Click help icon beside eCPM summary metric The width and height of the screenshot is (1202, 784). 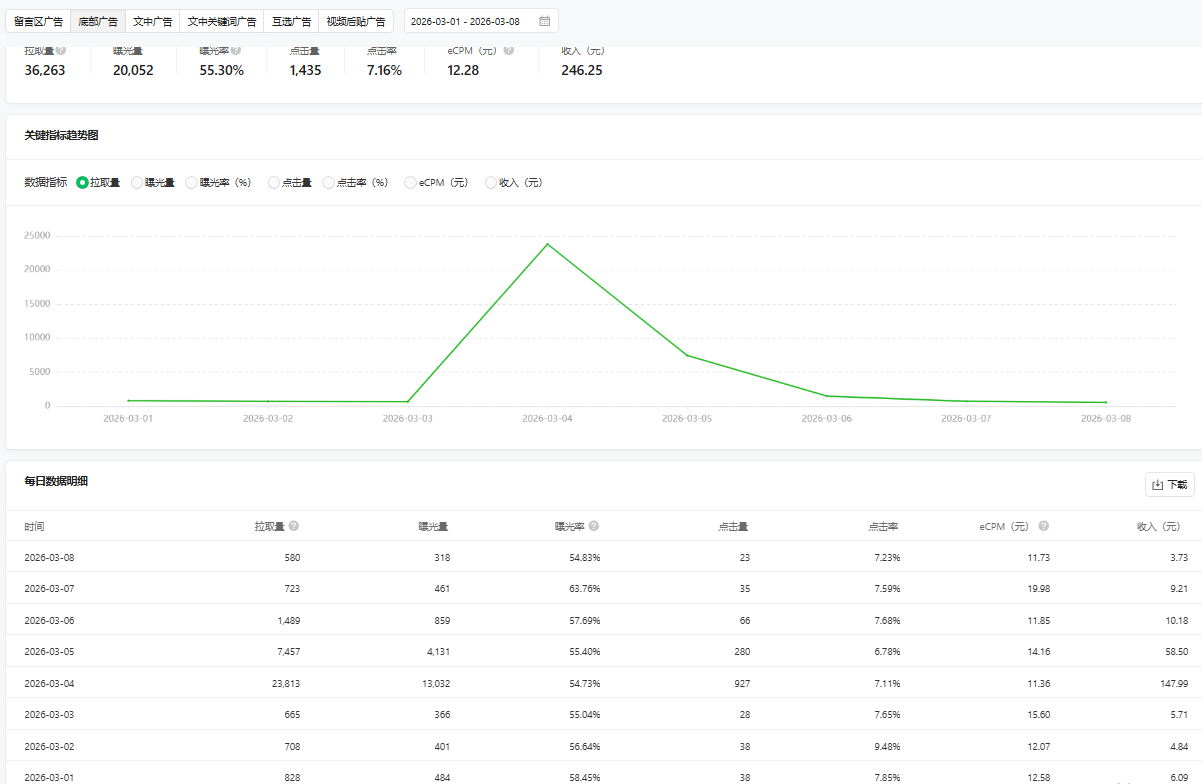click(509, 50)
